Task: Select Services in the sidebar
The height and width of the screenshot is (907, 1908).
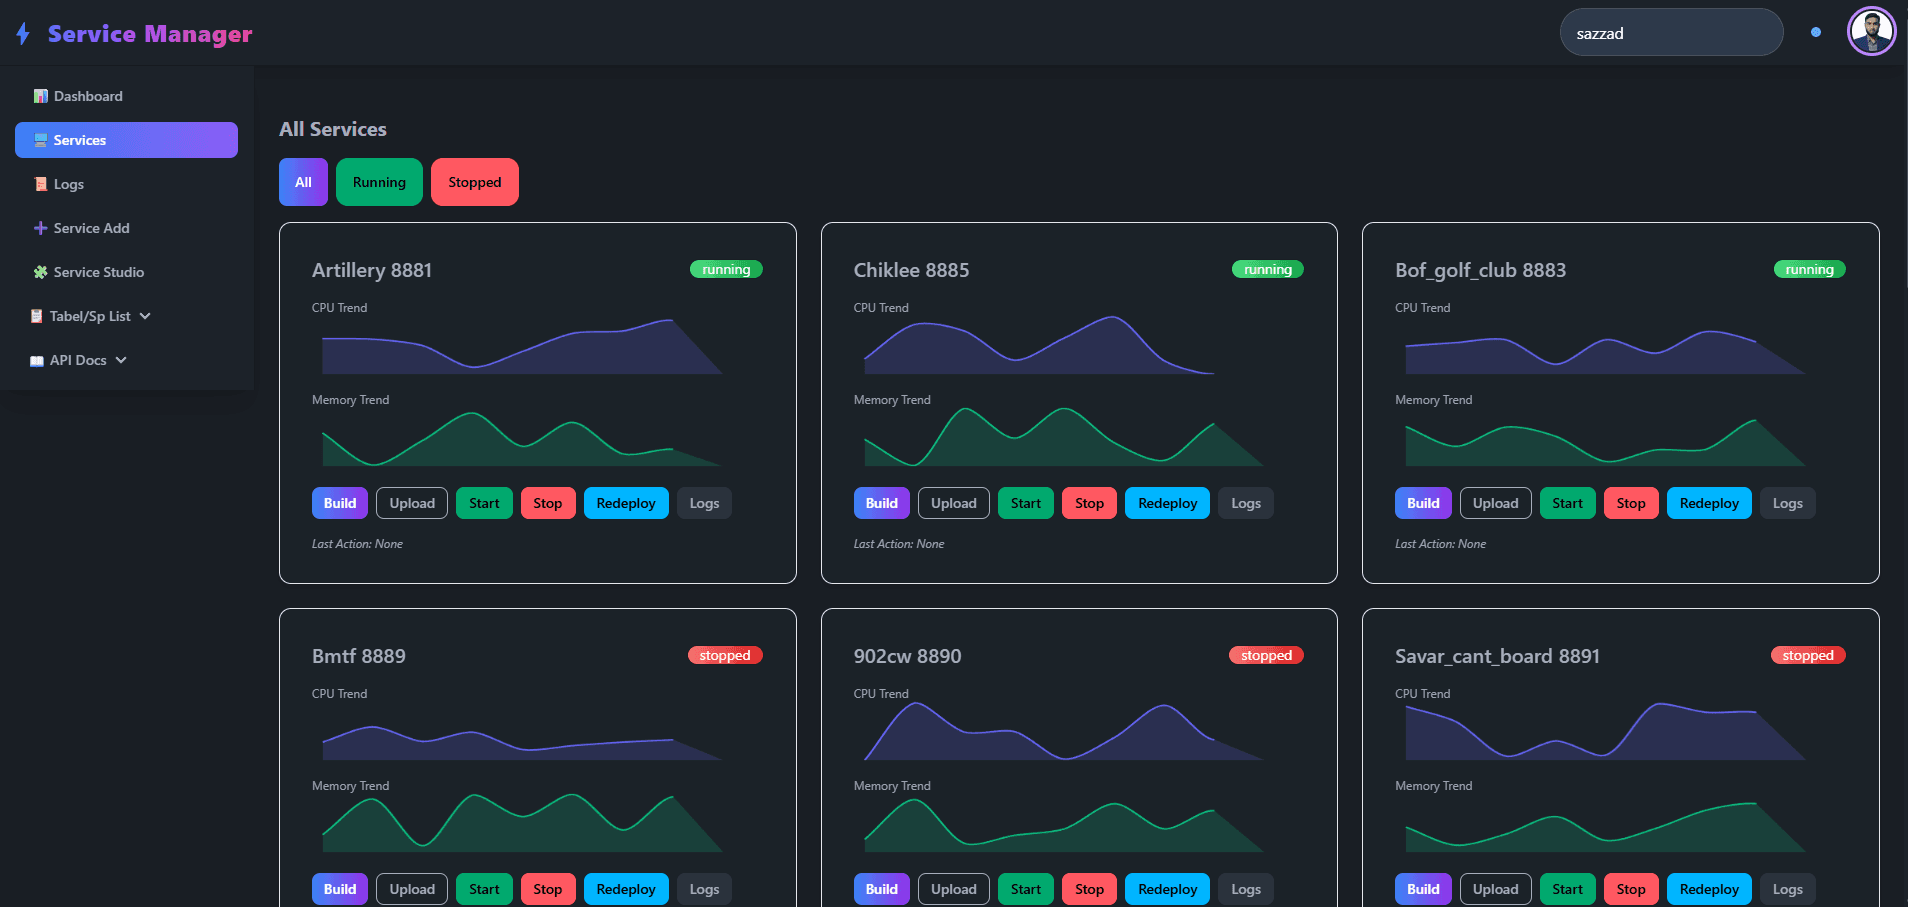Action: click(126, 140)
